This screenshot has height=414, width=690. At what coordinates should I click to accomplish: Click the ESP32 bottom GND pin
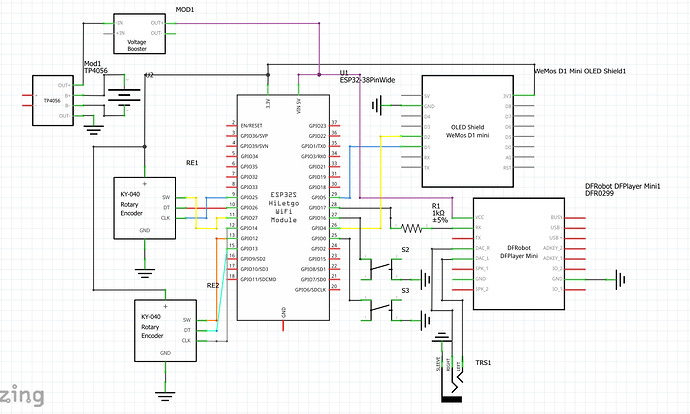pyautogui.click(x=283, y=326)
